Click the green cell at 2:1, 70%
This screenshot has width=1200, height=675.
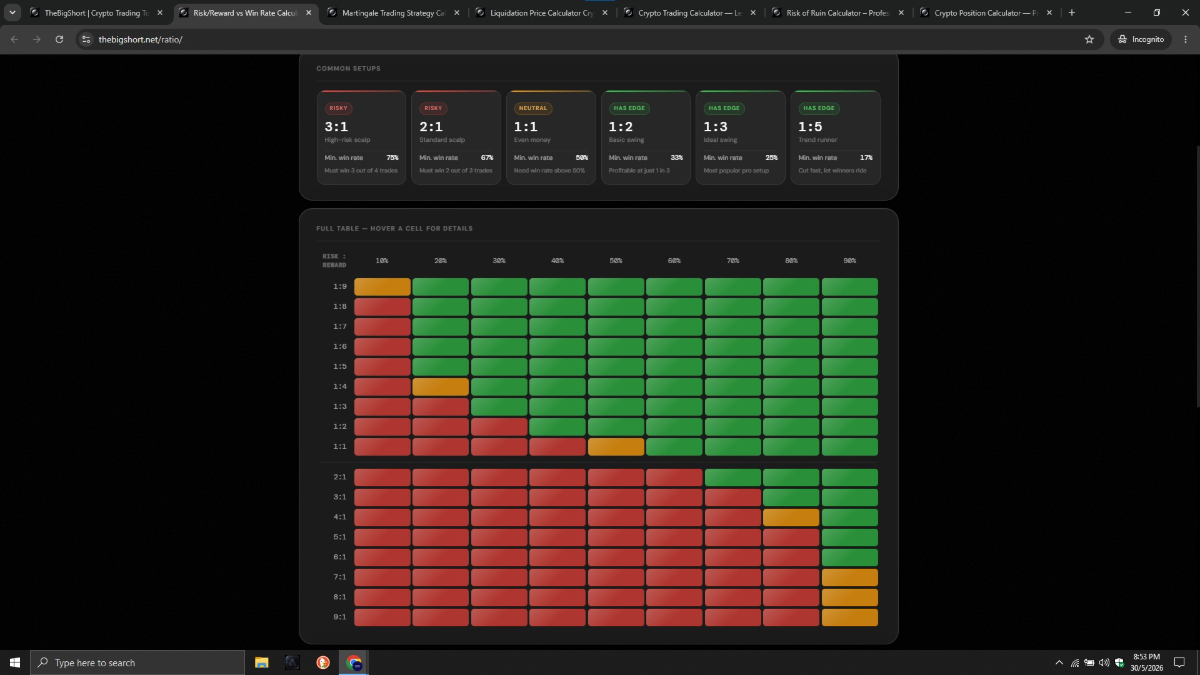point(733,478)
